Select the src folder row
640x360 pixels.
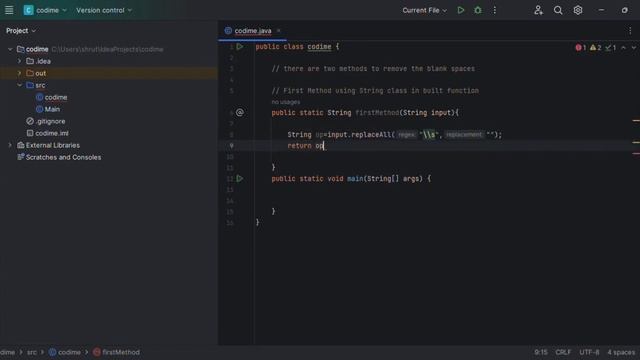pyautogui.click(x=109, y=85)
